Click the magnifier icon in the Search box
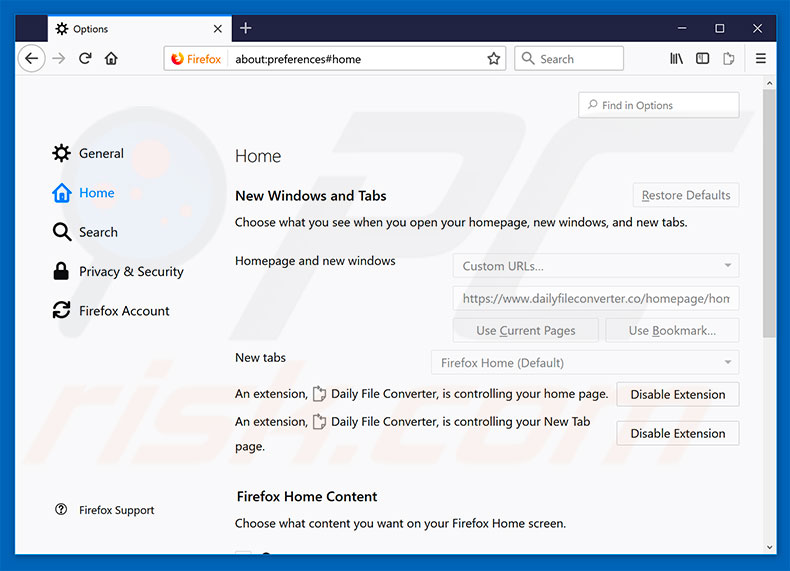 coord(528,58)
